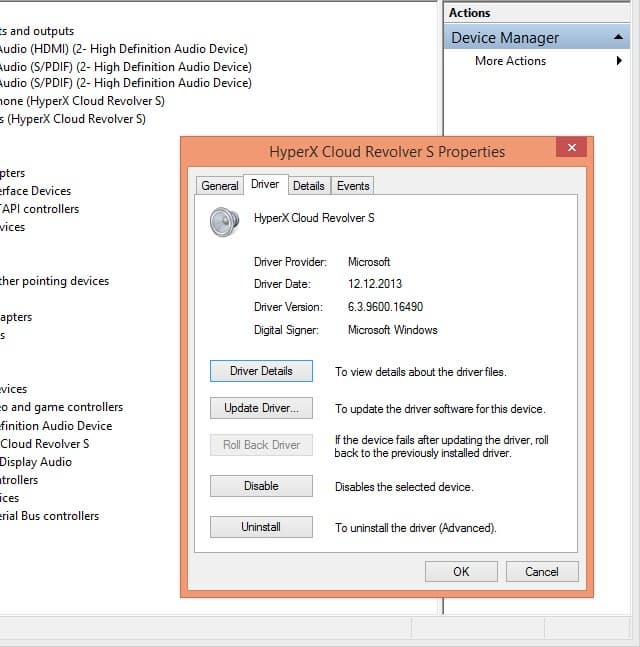Viewport: 640px width, 647px height.
Task: Select 'and game controllers' category
Action: click(x=61, y=407)
